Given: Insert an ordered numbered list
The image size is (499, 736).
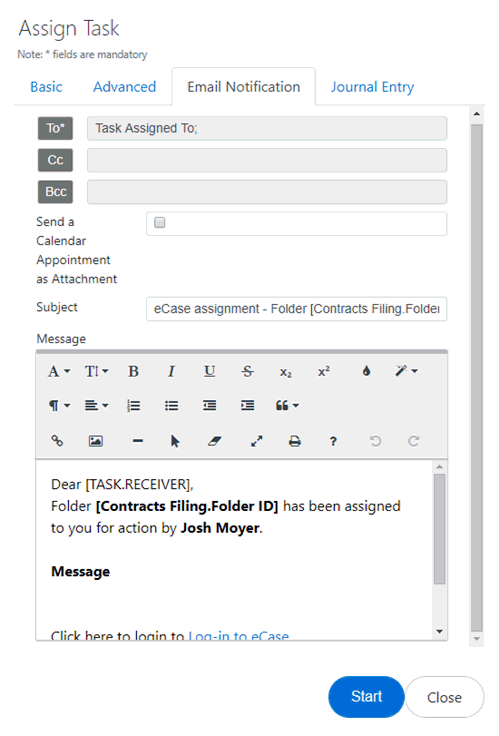Looking at the screenshot, I should (x=133, y=406).
